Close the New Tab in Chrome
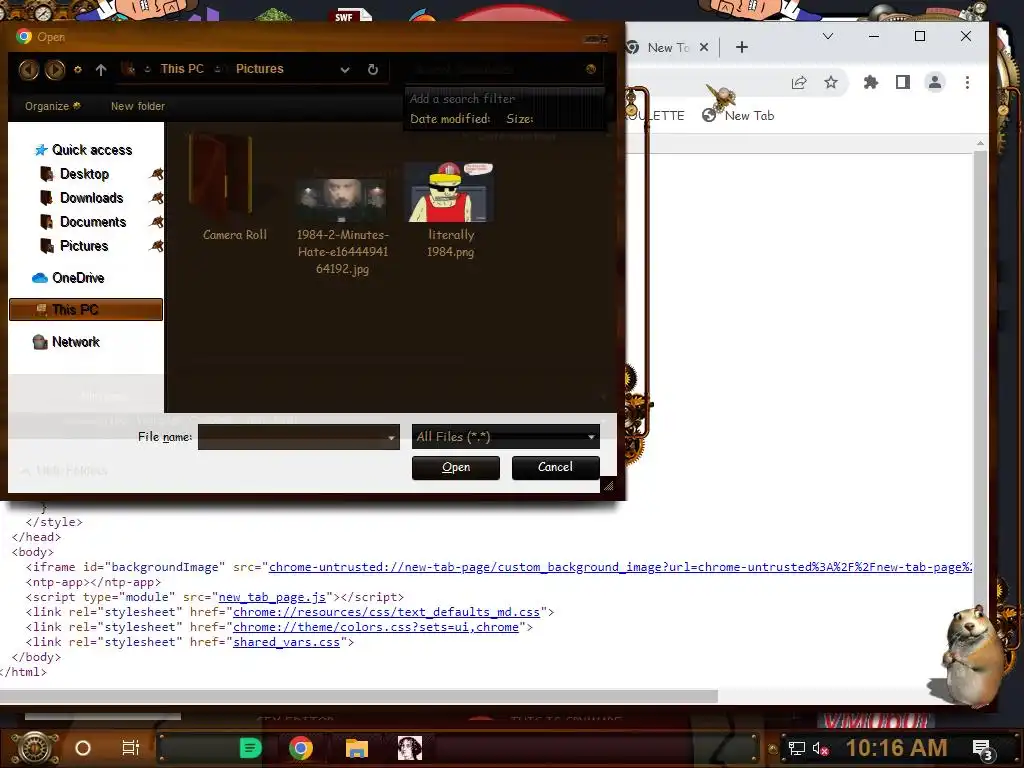1024x768 pixels. [704, 47]
